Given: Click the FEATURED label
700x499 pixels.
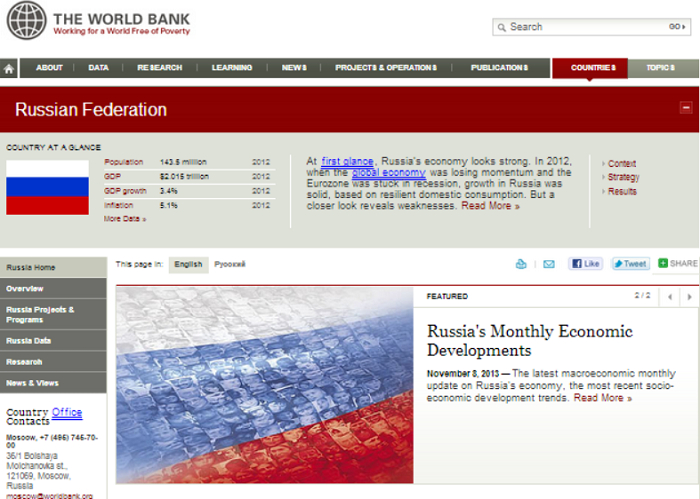Looking at the screenshot, I should point(447,296).
